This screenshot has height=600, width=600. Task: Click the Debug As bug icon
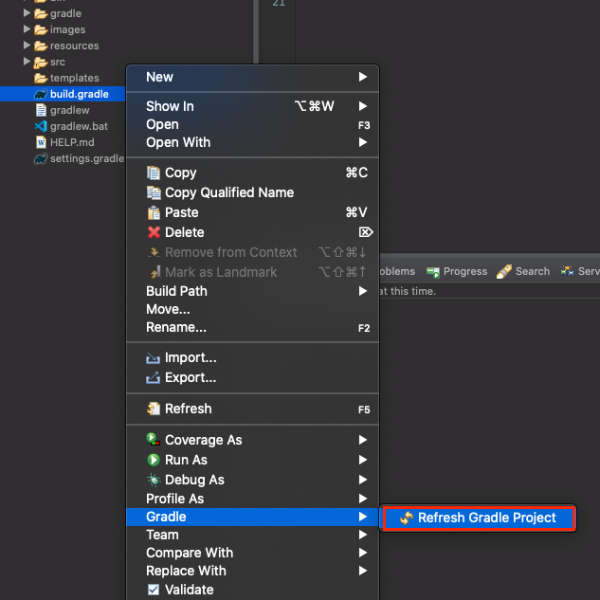point(153,479)
